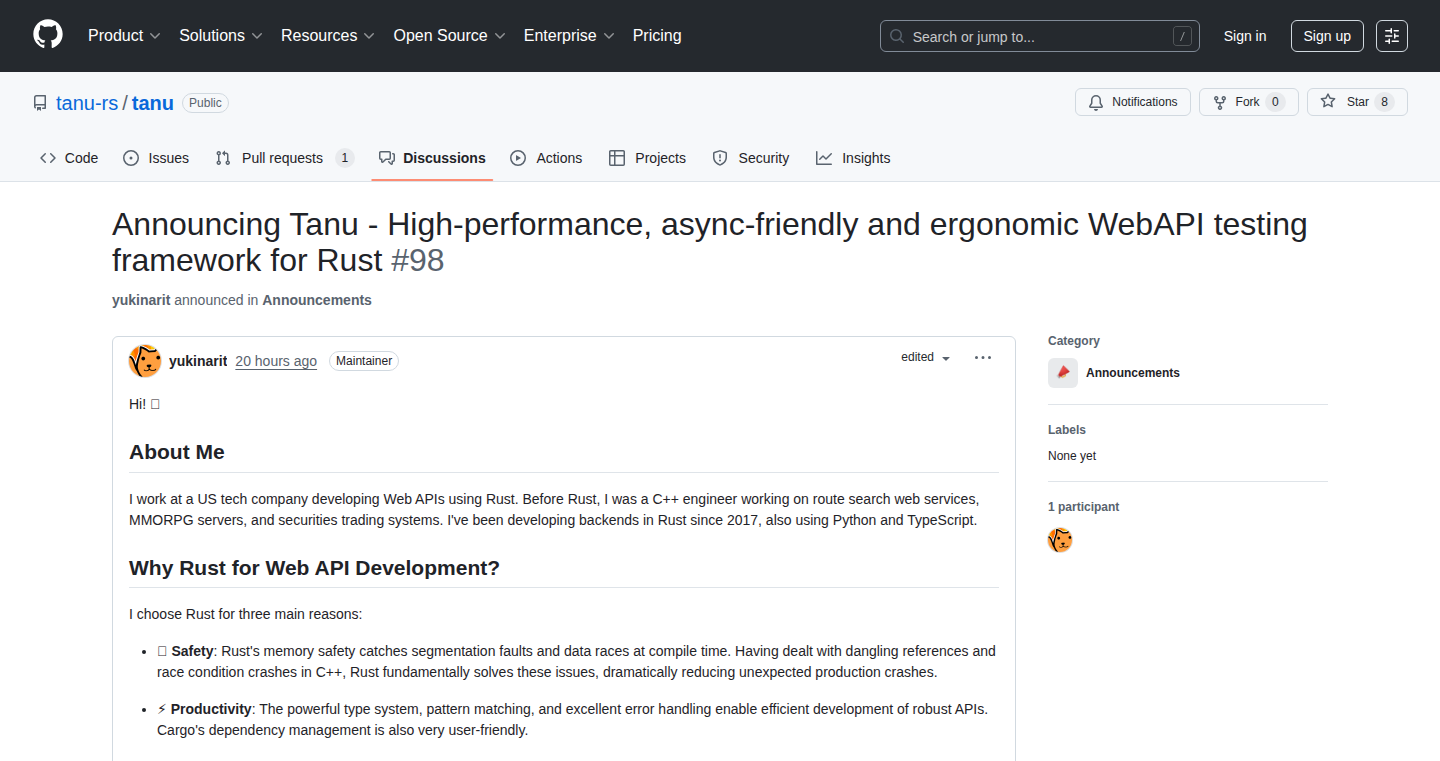Click the Sign in link

[x=1245, y=36]
